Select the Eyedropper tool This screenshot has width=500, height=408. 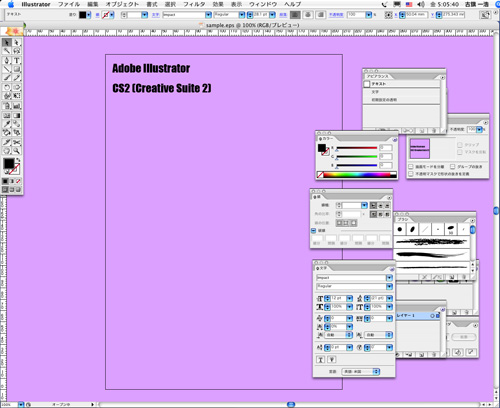point(7,124)
